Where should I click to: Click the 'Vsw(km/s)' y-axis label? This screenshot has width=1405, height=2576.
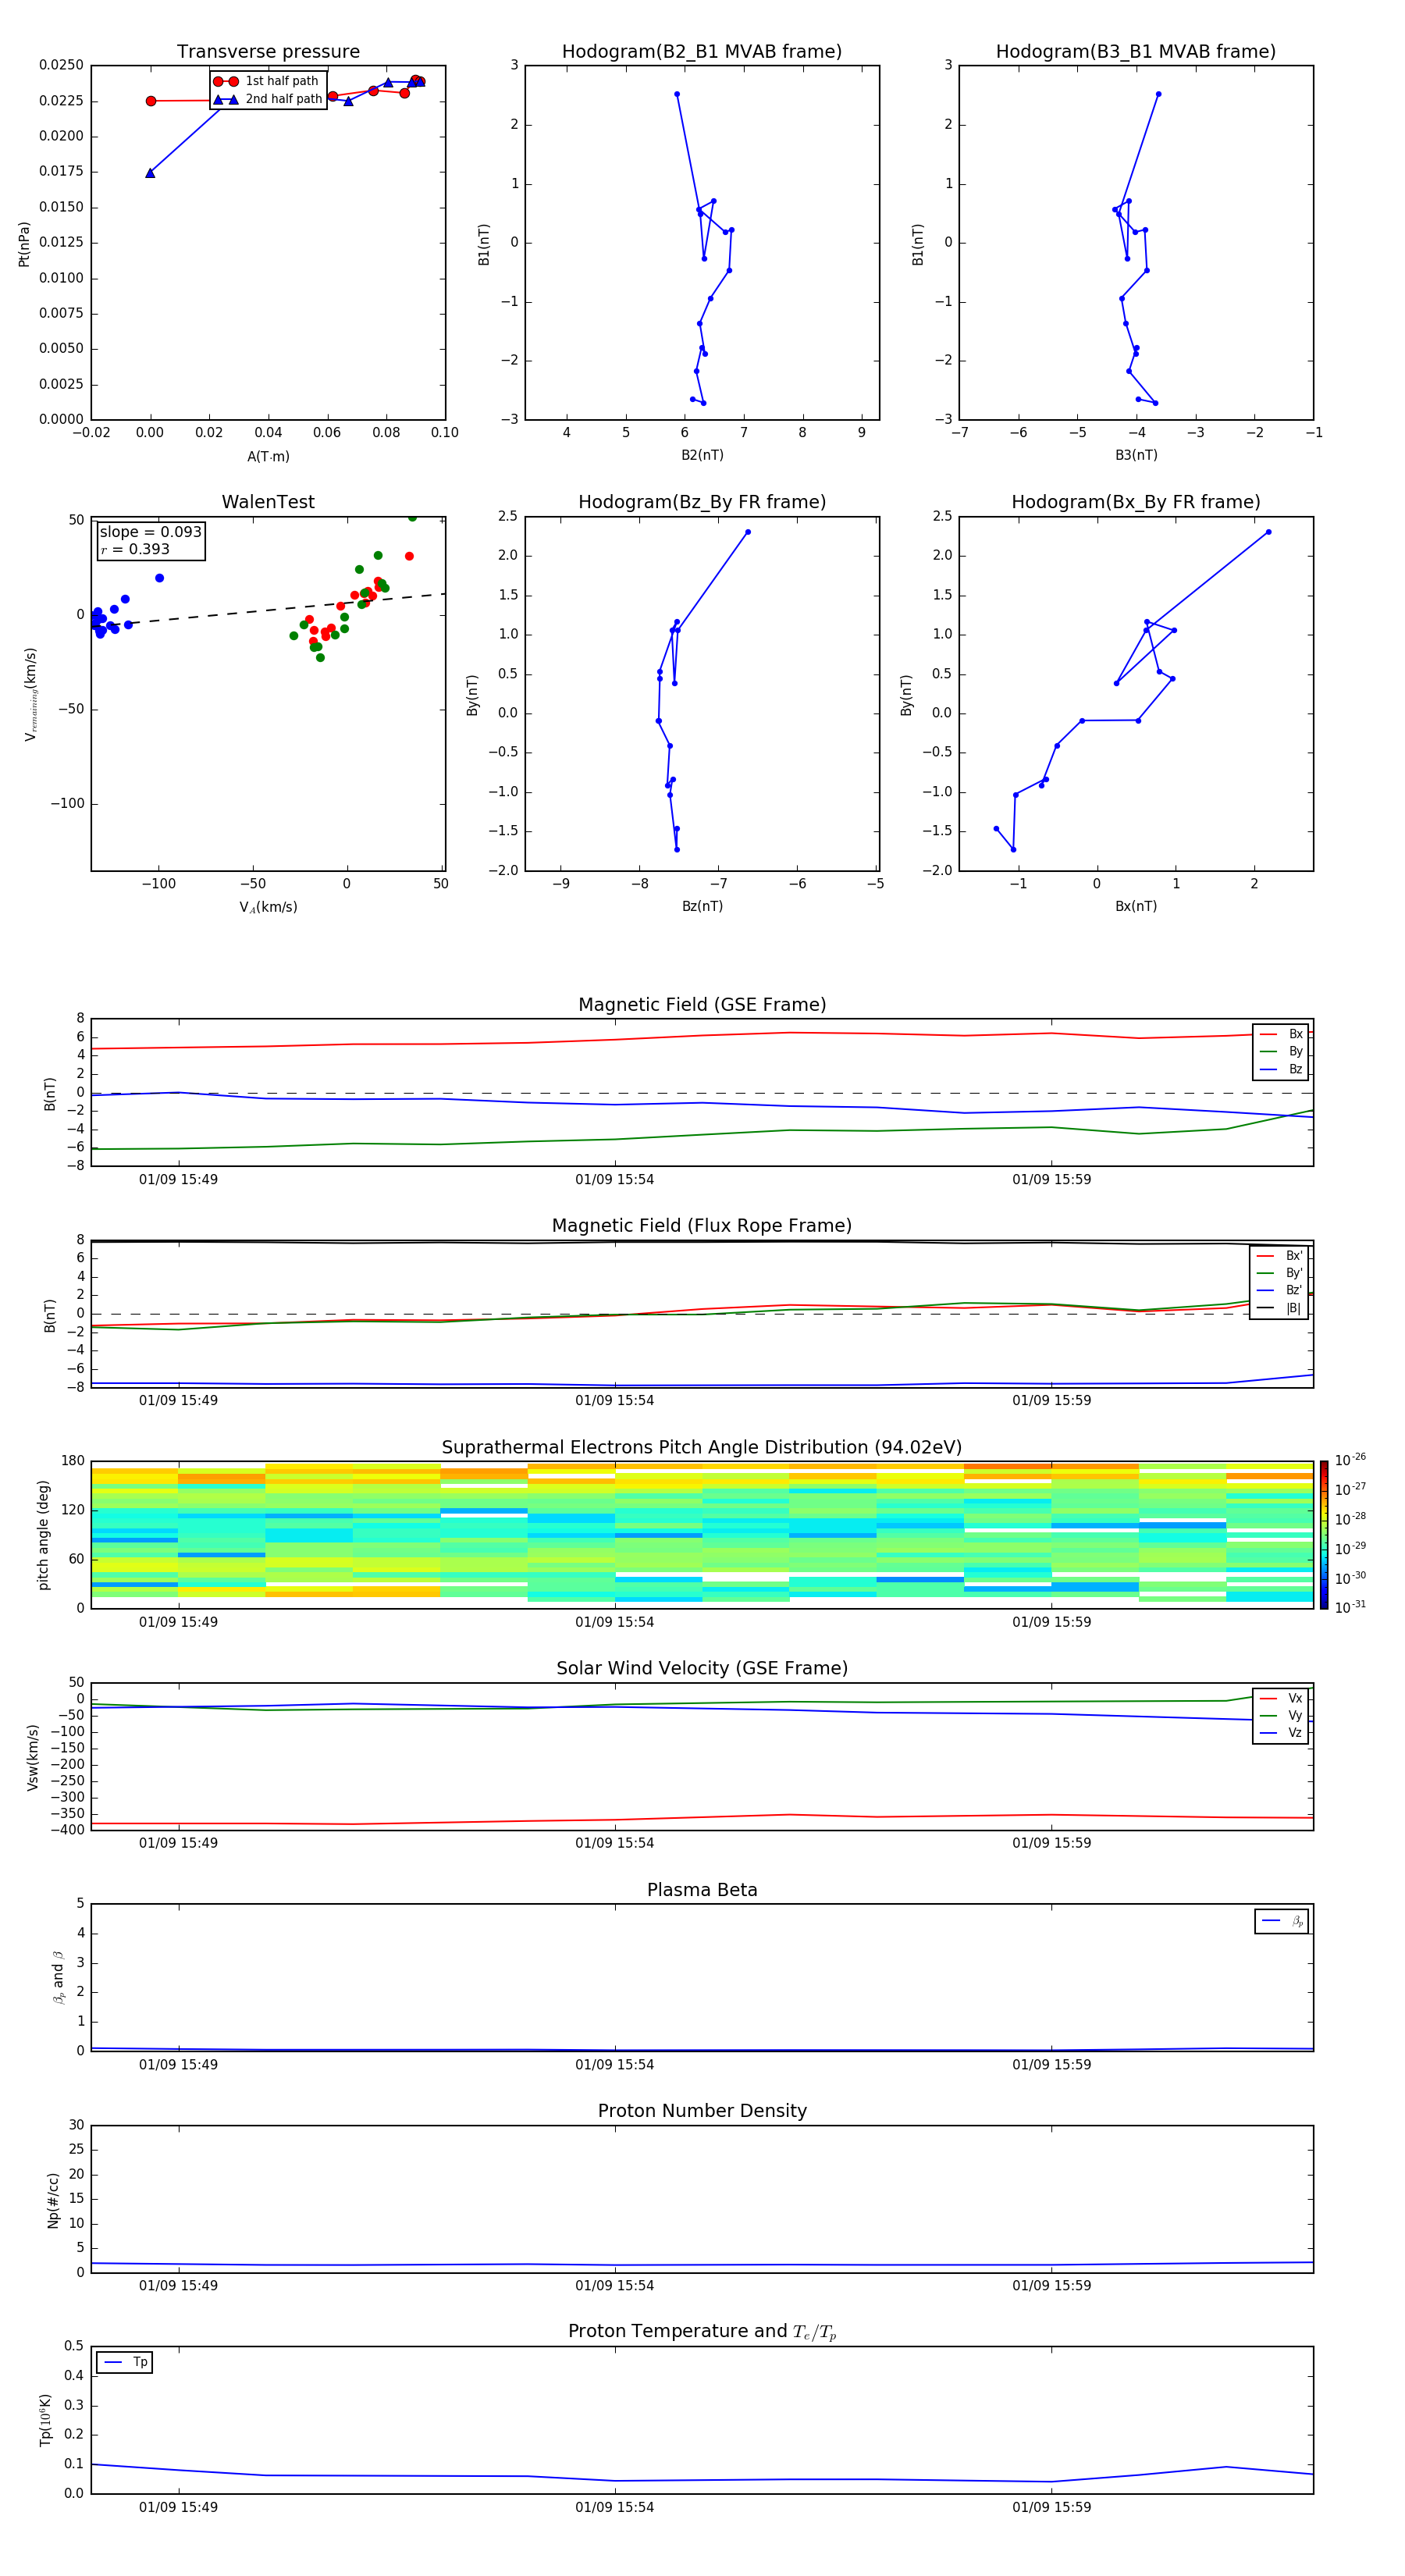click(33, 1757)
